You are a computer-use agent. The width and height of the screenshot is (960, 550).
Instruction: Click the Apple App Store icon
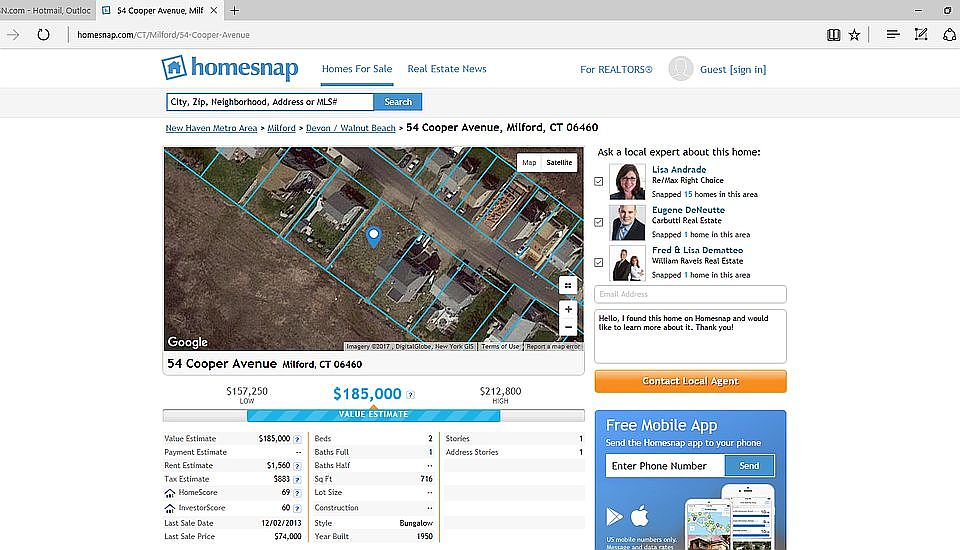tap(639, 516)
